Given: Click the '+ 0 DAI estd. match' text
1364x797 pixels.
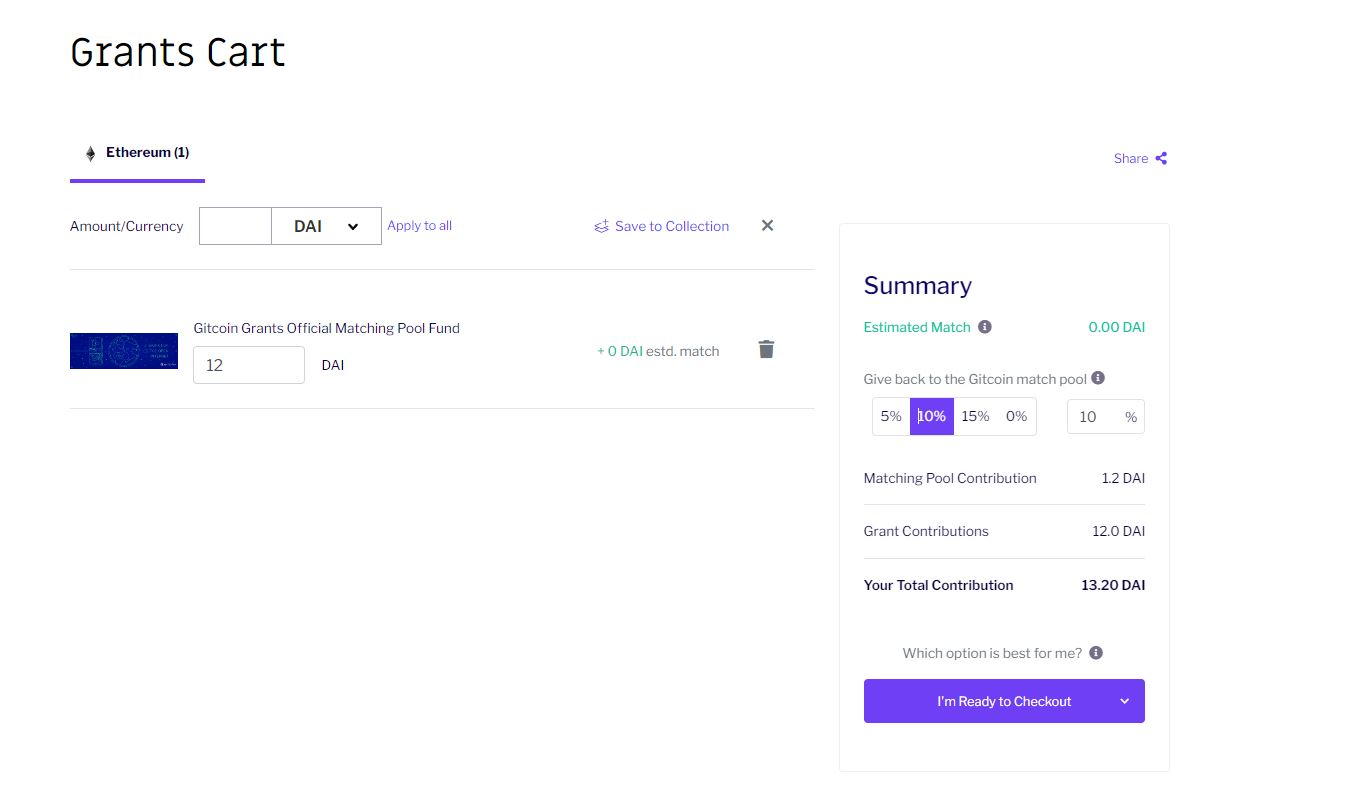Looking at the screenshot, I should [x=658, y=351].
